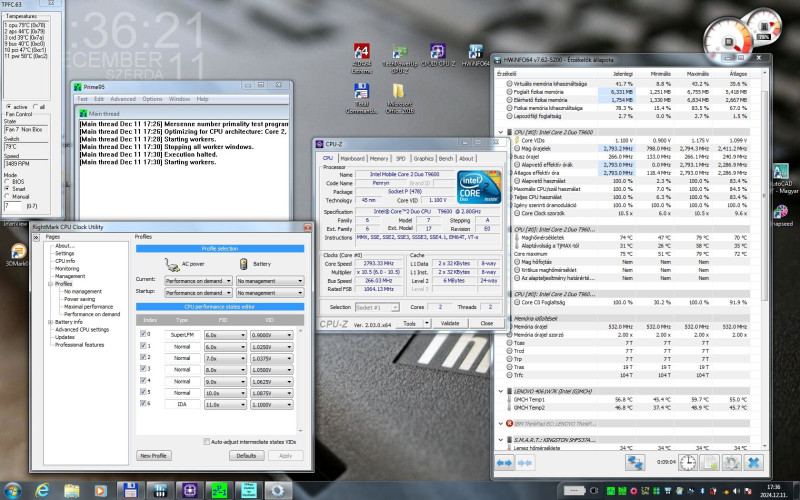Toggle index 3 performance state checkbox
Image resolution: width=800 pixels, height=500 pixels.
tap(143, 368)
